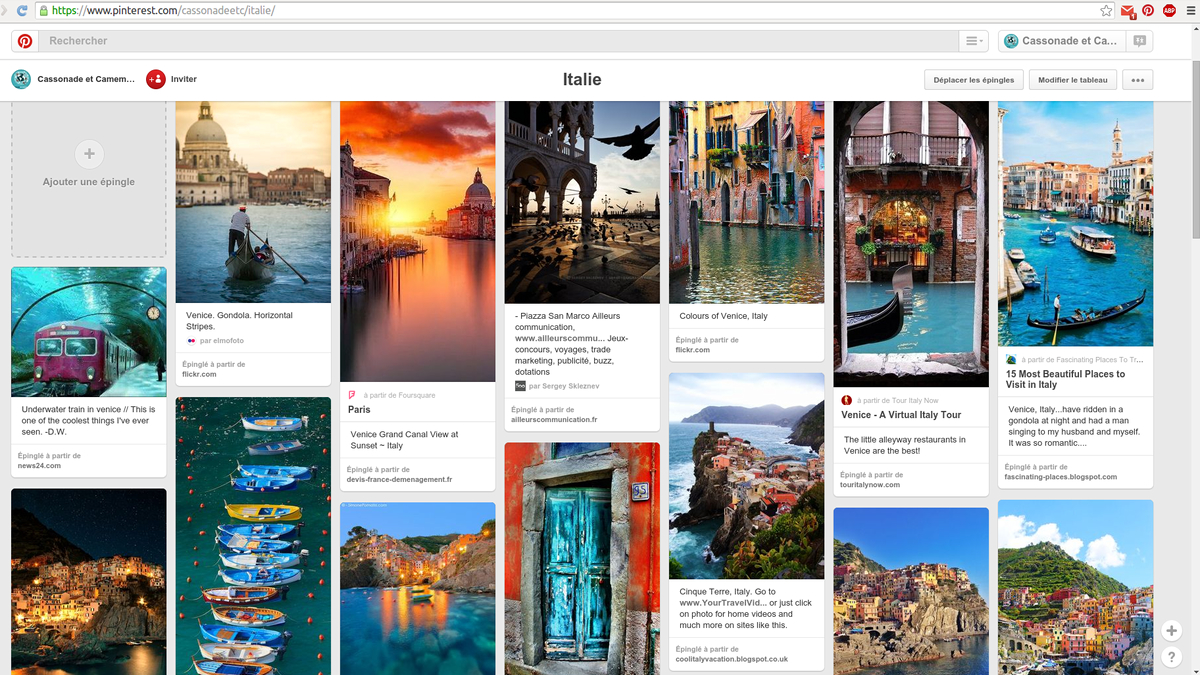Open Cassonade et Camem... board owner avatar

pos(21,79)
